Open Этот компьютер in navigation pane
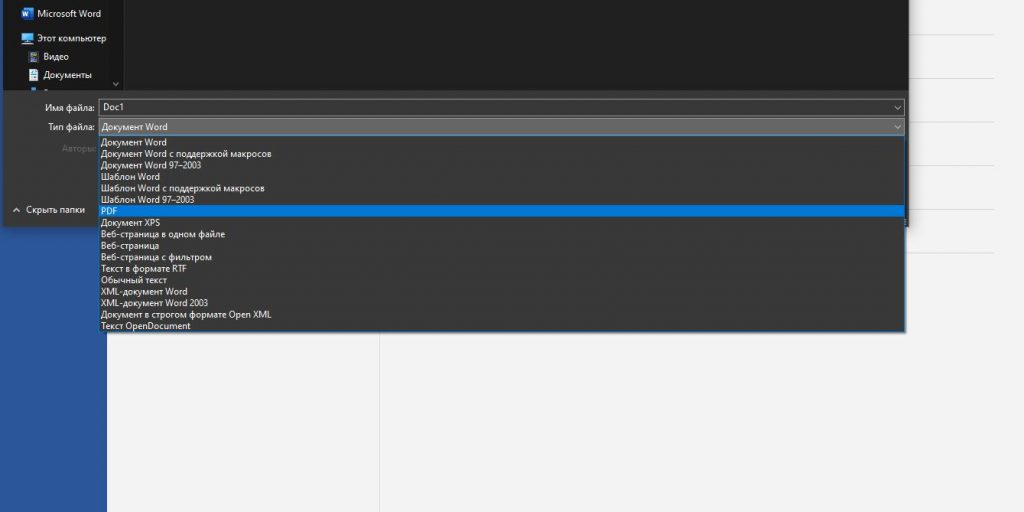Screen dimensions: 1024x512 63,39
